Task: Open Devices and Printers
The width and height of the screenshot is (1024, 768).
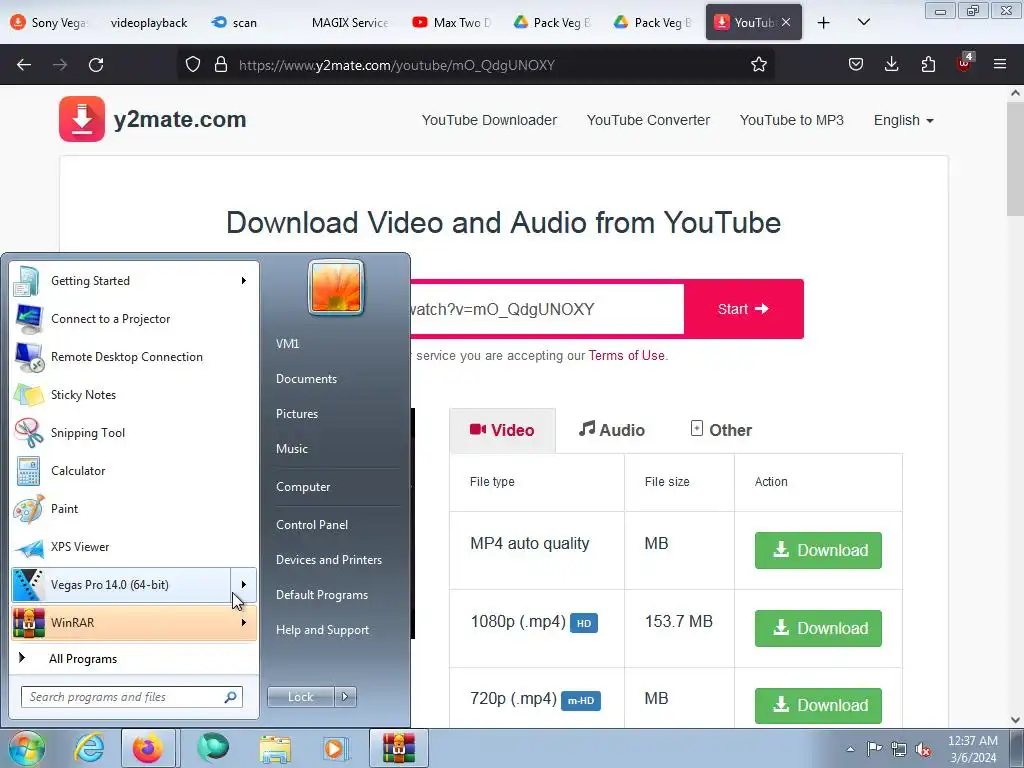Action: (328, 560)
